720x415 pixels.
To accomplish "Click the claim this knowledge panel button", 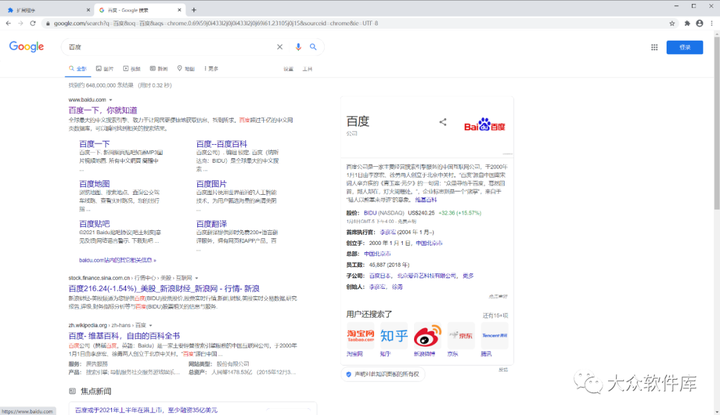I will [x=383, y=374].
